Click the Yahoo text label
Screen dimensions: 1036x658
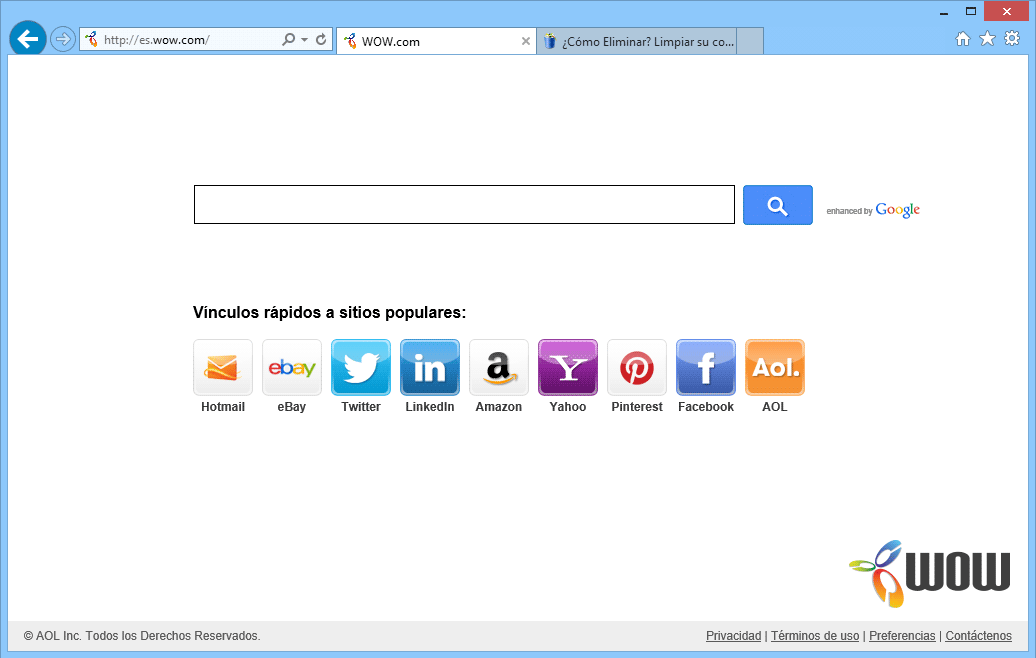pos(568,407)
